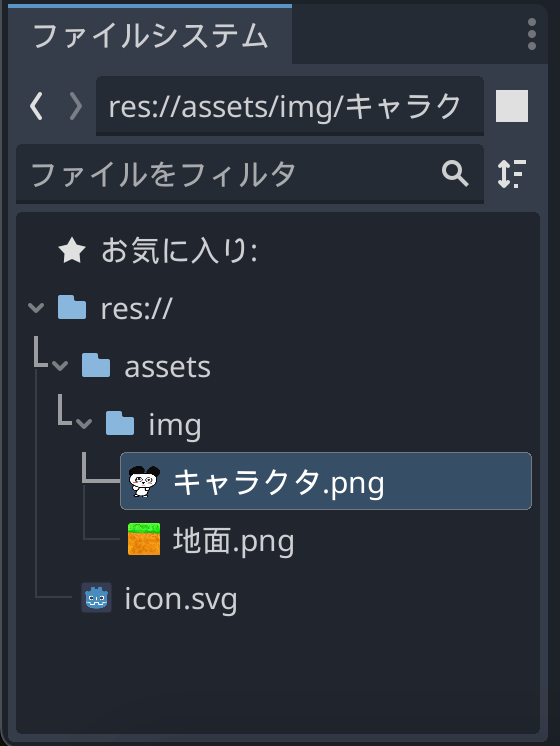Go forward in folder history
This screenshot has width=560, height=746.
click(75, 106)
